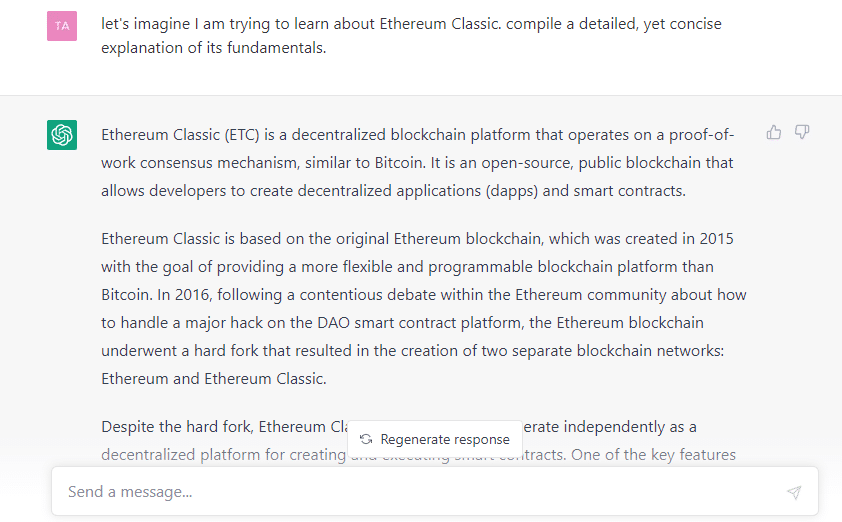The height and width of the screenshot is (522, 842).
Task: Click the circular arrows regenerate icon
Action: [x=366, y=440]
